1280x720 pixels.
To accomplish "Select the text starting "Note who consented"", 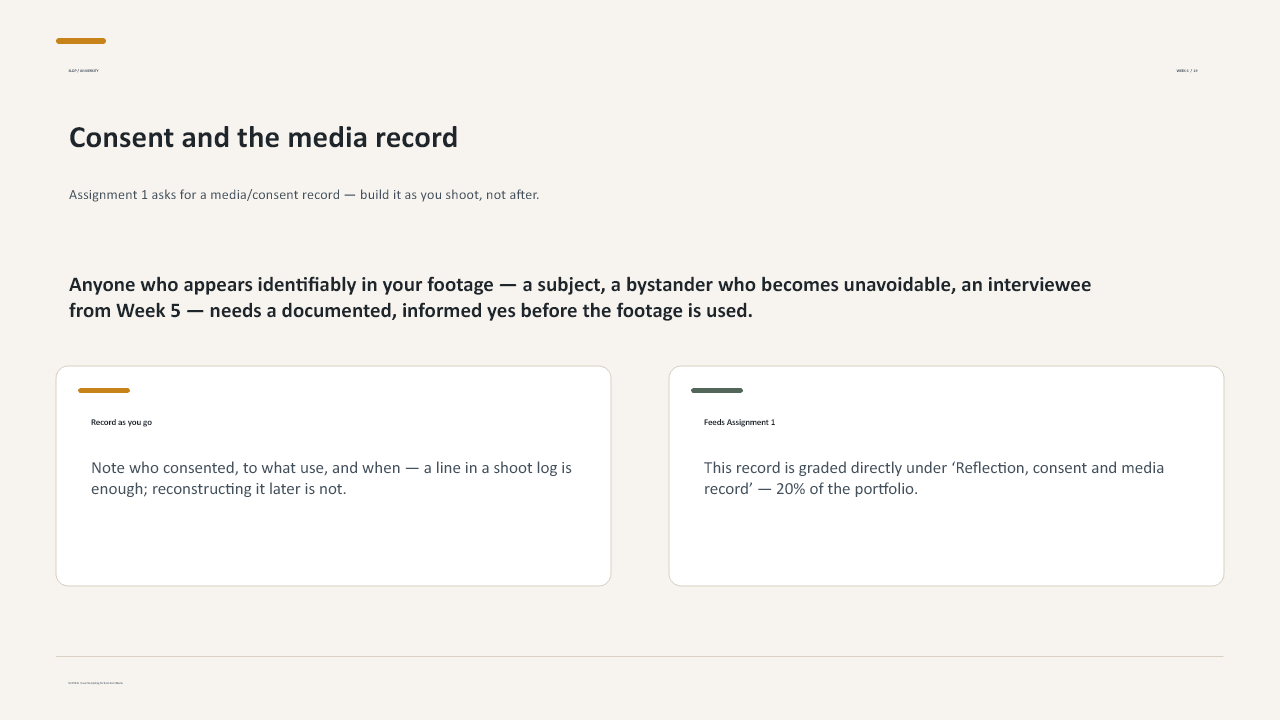I will tap(331, 478).
